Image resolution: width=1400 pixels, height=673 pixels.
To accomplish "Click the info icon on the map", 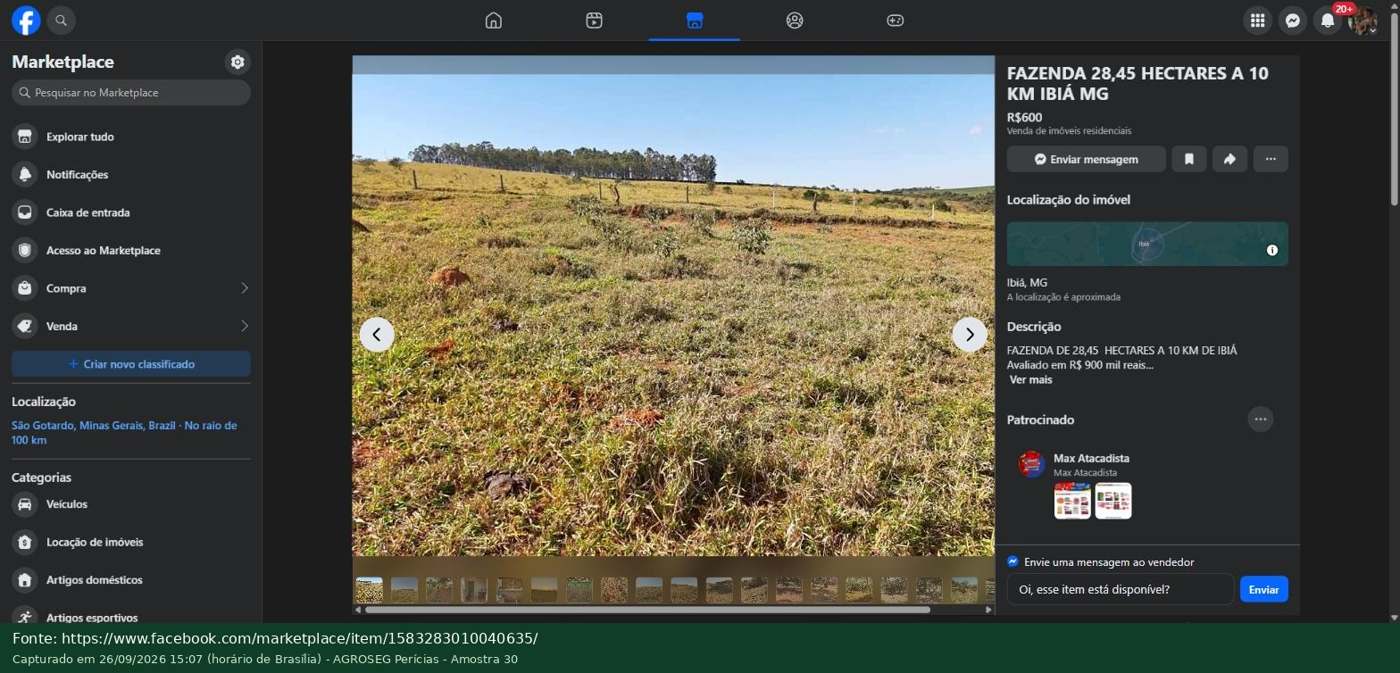I will tap(1272, 250).
